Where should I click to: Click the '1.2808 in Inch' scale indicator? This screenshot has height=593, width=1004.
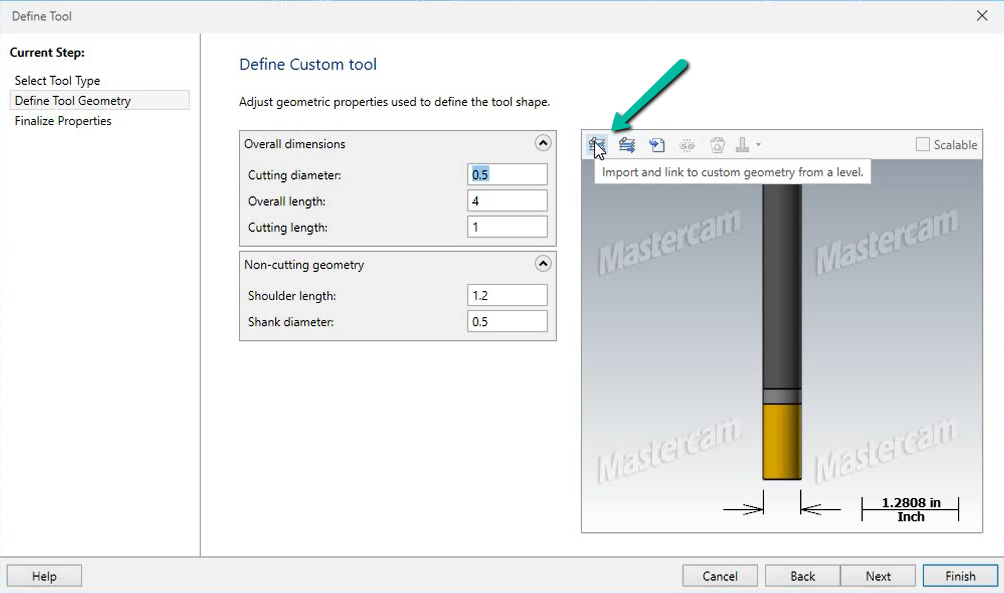(x=911, y=510)
